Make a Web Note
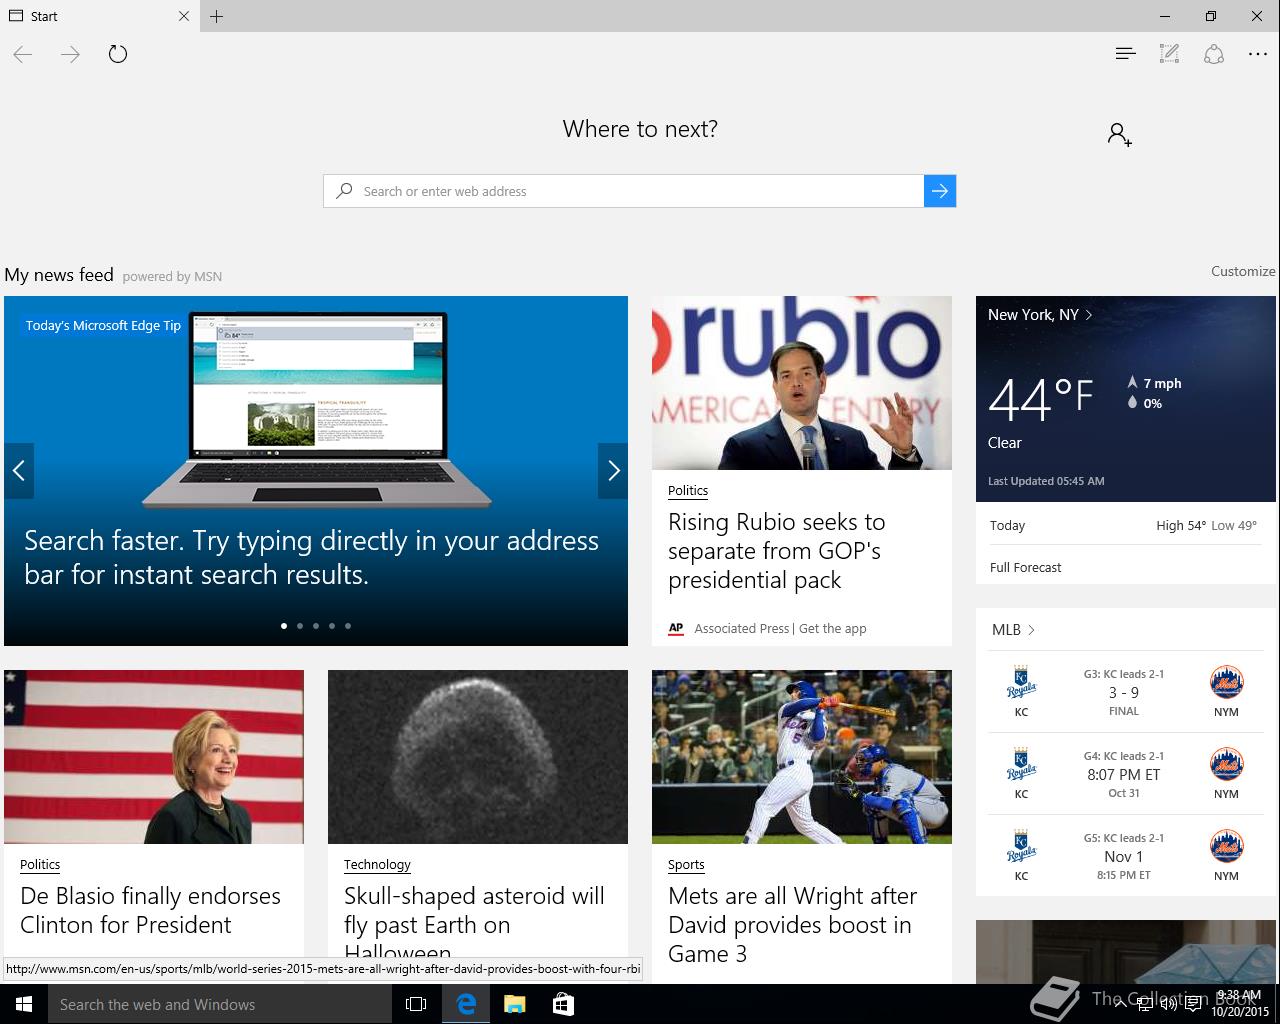Image resolution: width=1280 pixels, height=1024 pixels. (x=1169, y=54)
